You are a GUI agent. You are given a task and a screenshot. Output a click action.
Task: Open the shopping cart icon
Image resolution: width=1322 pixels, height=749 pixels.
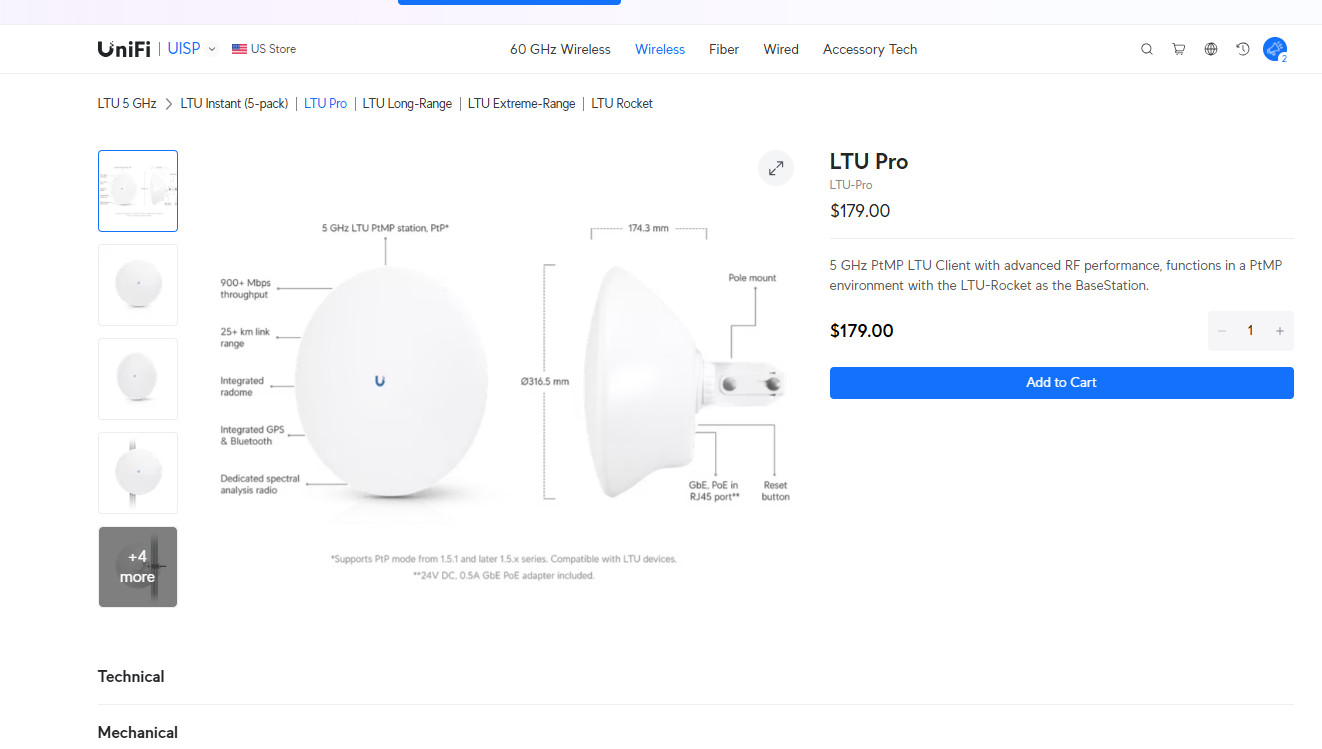click(x=1179, y=49)
